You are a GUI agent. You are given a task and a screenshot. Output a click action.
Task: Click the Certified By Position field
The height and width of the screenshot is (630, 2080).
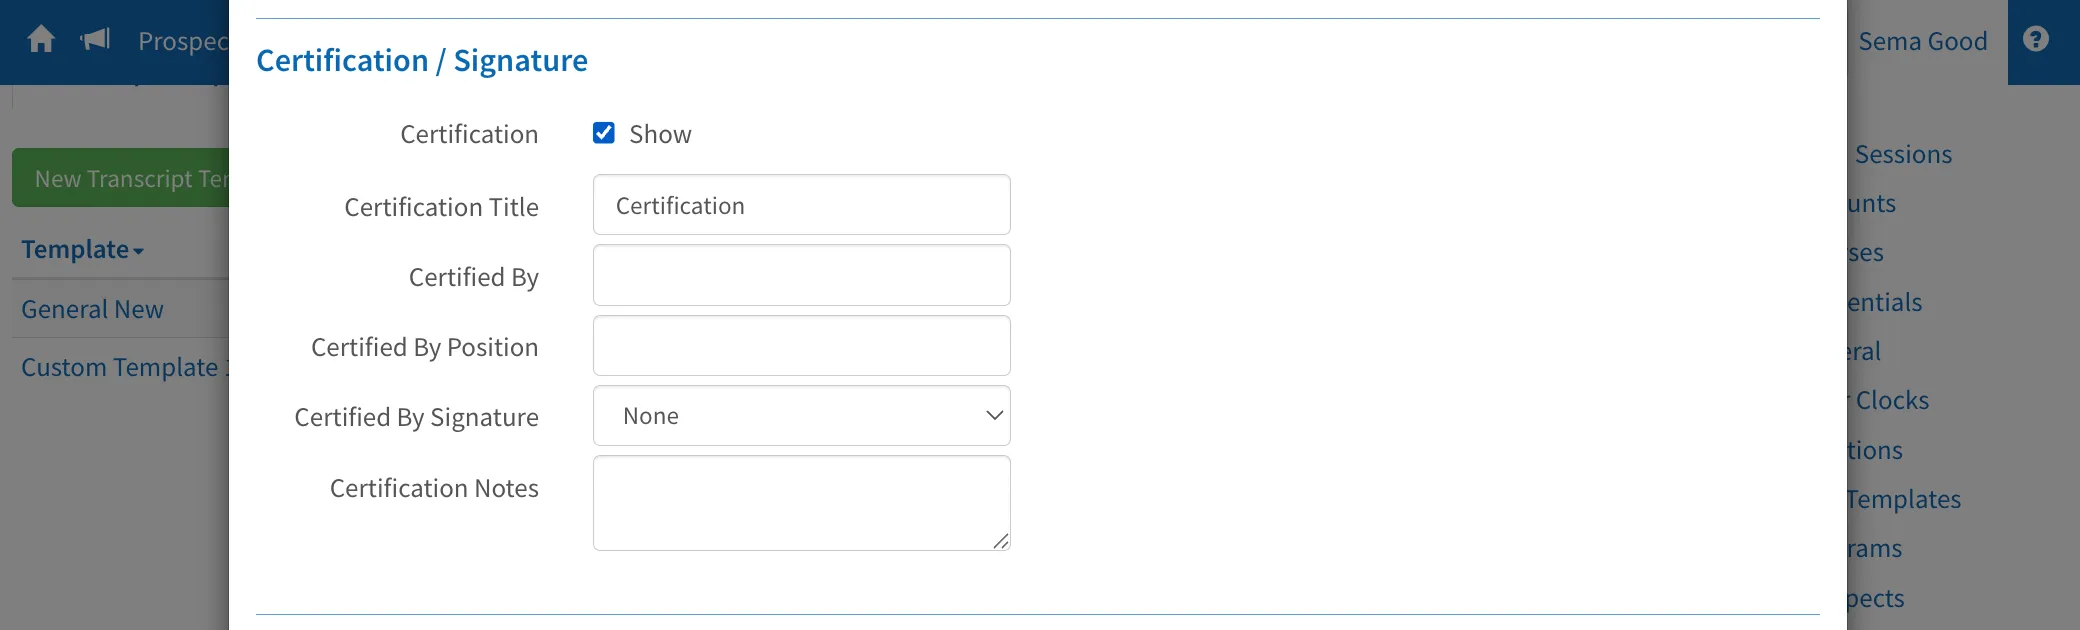click(x=802, y=346)
